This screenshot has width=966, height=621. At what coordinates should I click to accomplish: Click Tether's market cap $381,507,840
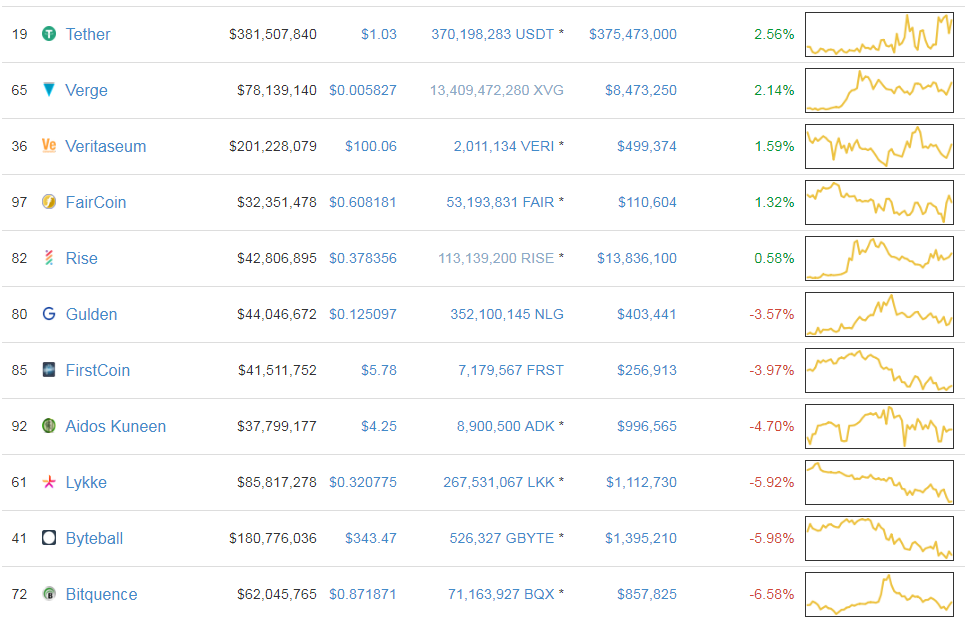(272, 34)
